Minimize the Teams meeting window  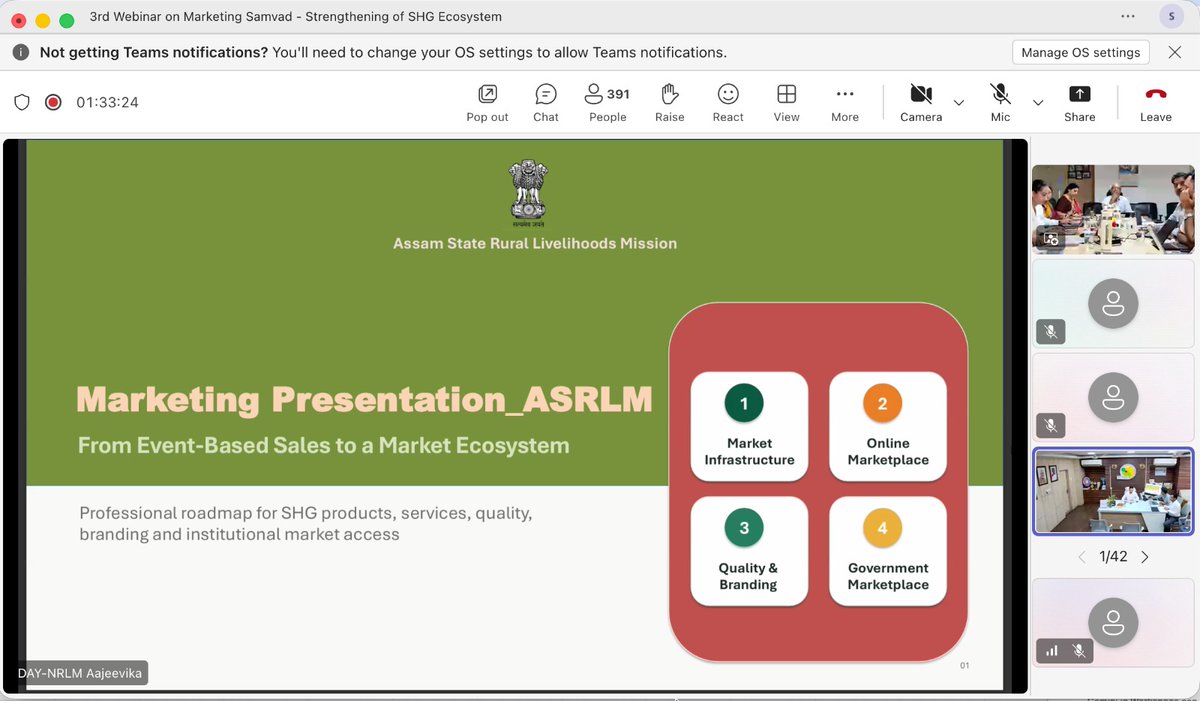click(43, 21)
